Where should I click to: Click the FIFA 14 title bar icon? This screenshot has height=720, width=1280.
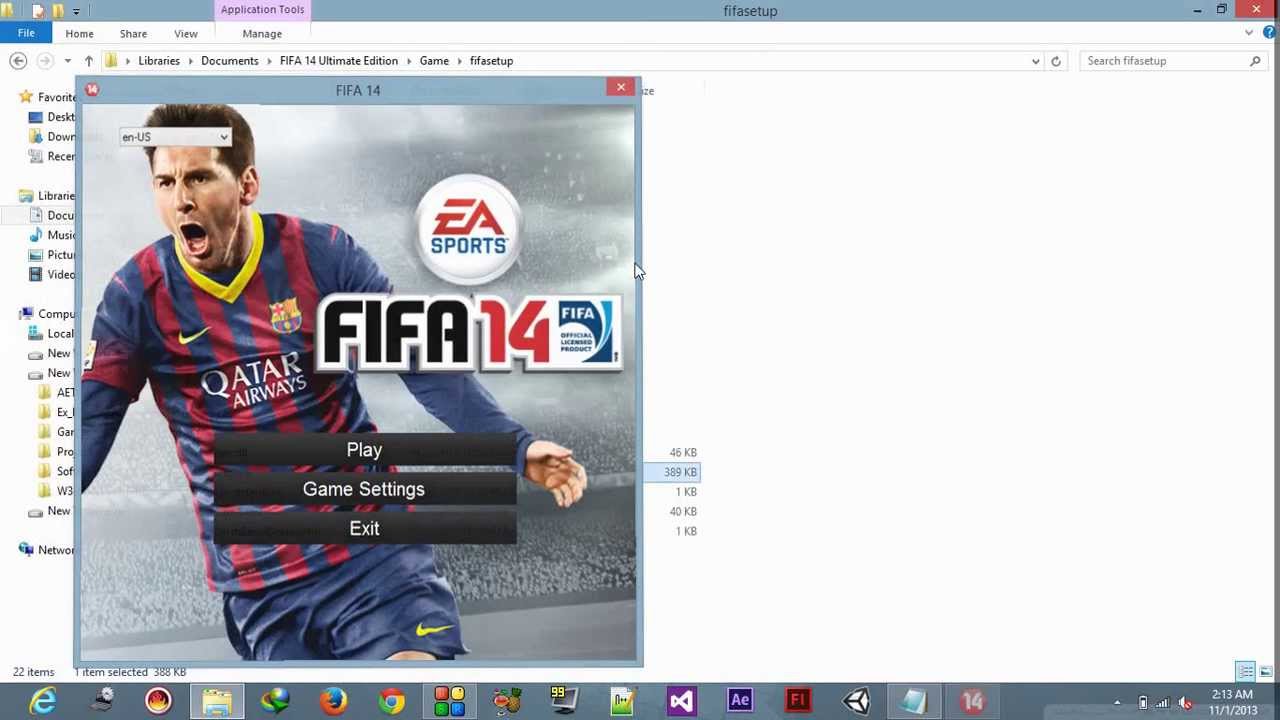tap(92, 90)
